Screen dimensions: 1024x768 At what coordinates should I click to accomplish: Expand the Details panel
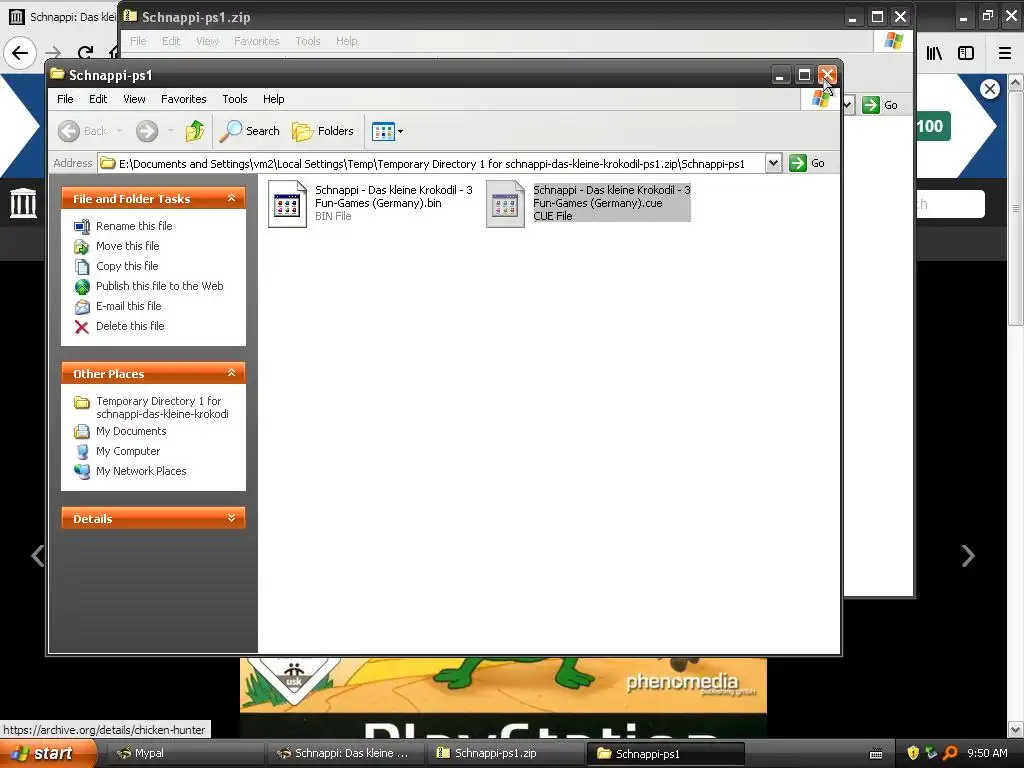coord(231,518)
